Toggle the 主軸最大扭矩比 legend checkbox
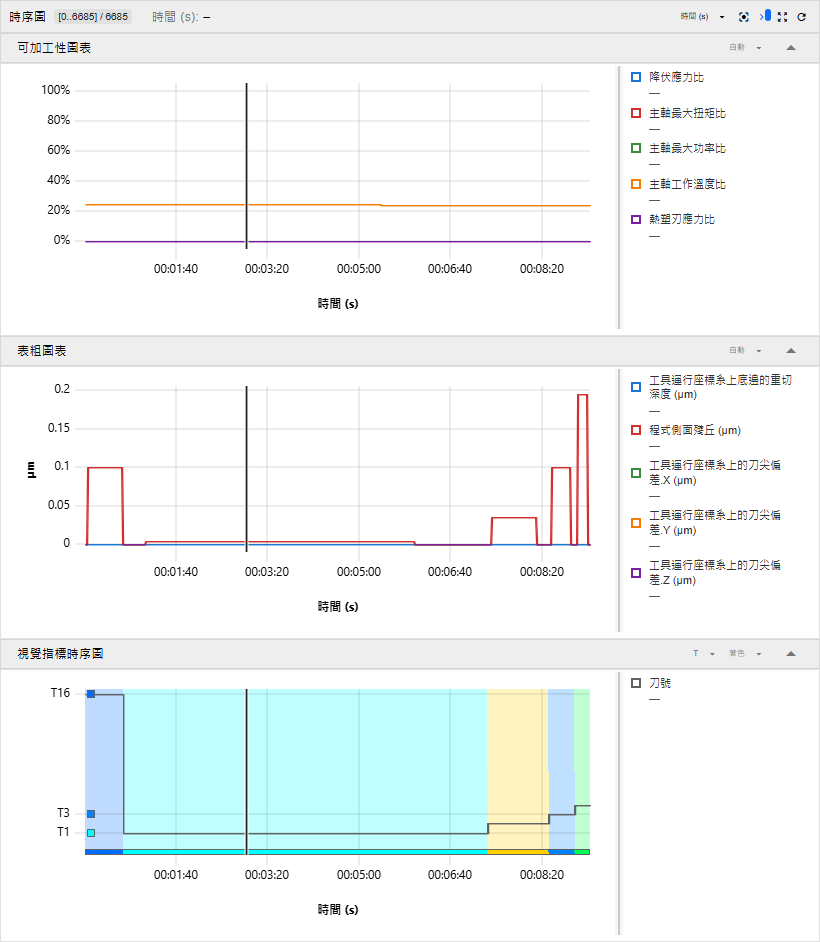Image resolution: width=820 pixels, height=942 pixels. [636, 113]
